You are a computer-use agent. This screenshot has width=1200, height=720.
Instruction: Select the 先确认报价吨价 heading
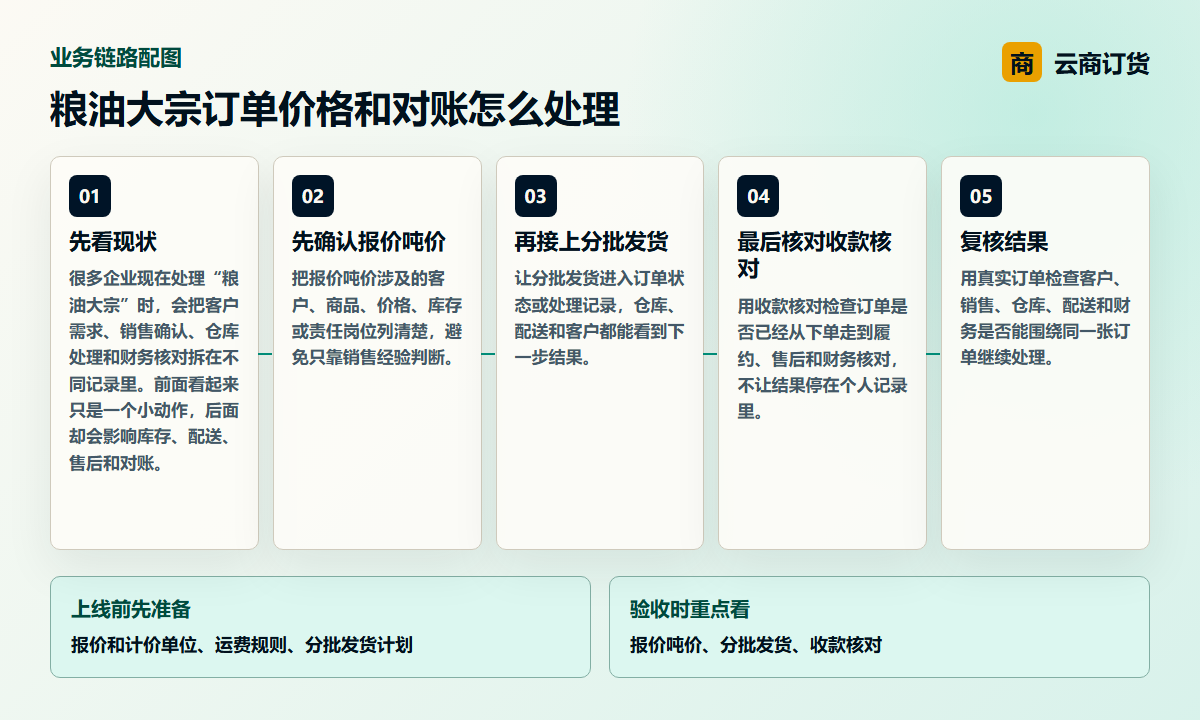click(369, 242)
